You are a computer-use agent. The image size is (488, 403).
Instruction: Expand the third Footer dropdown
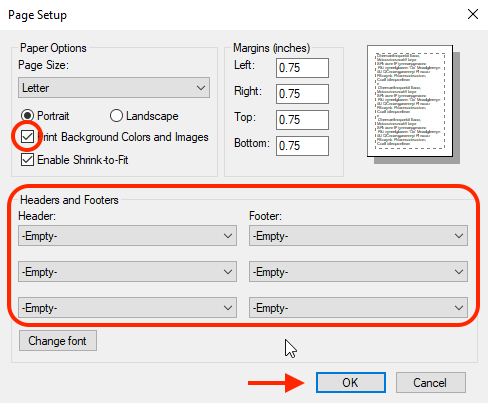(358, 308)
